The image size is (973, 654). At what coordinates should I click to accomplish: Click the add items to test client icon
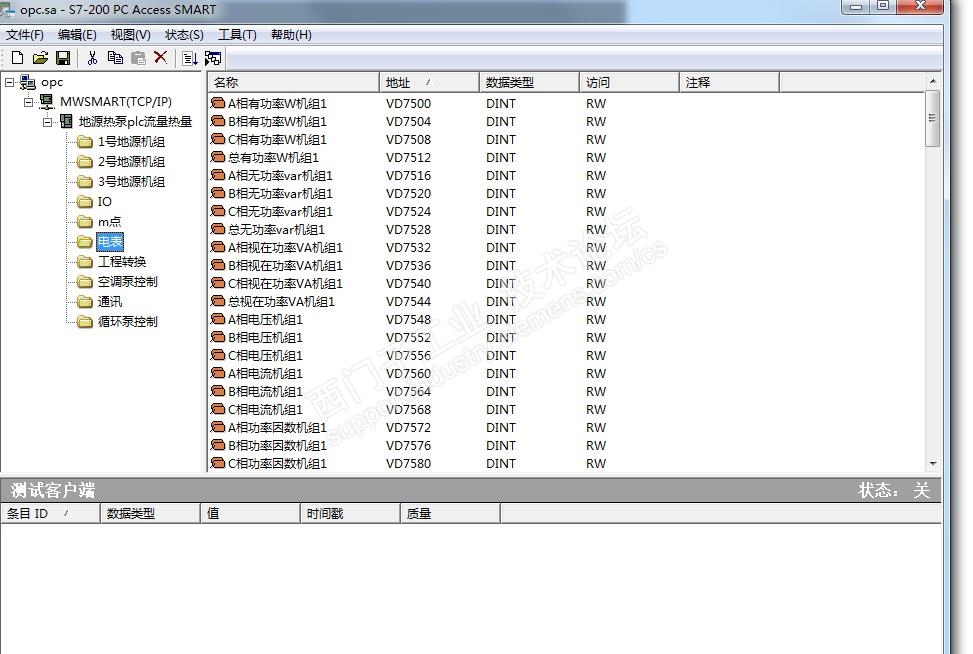pos(190,58)
